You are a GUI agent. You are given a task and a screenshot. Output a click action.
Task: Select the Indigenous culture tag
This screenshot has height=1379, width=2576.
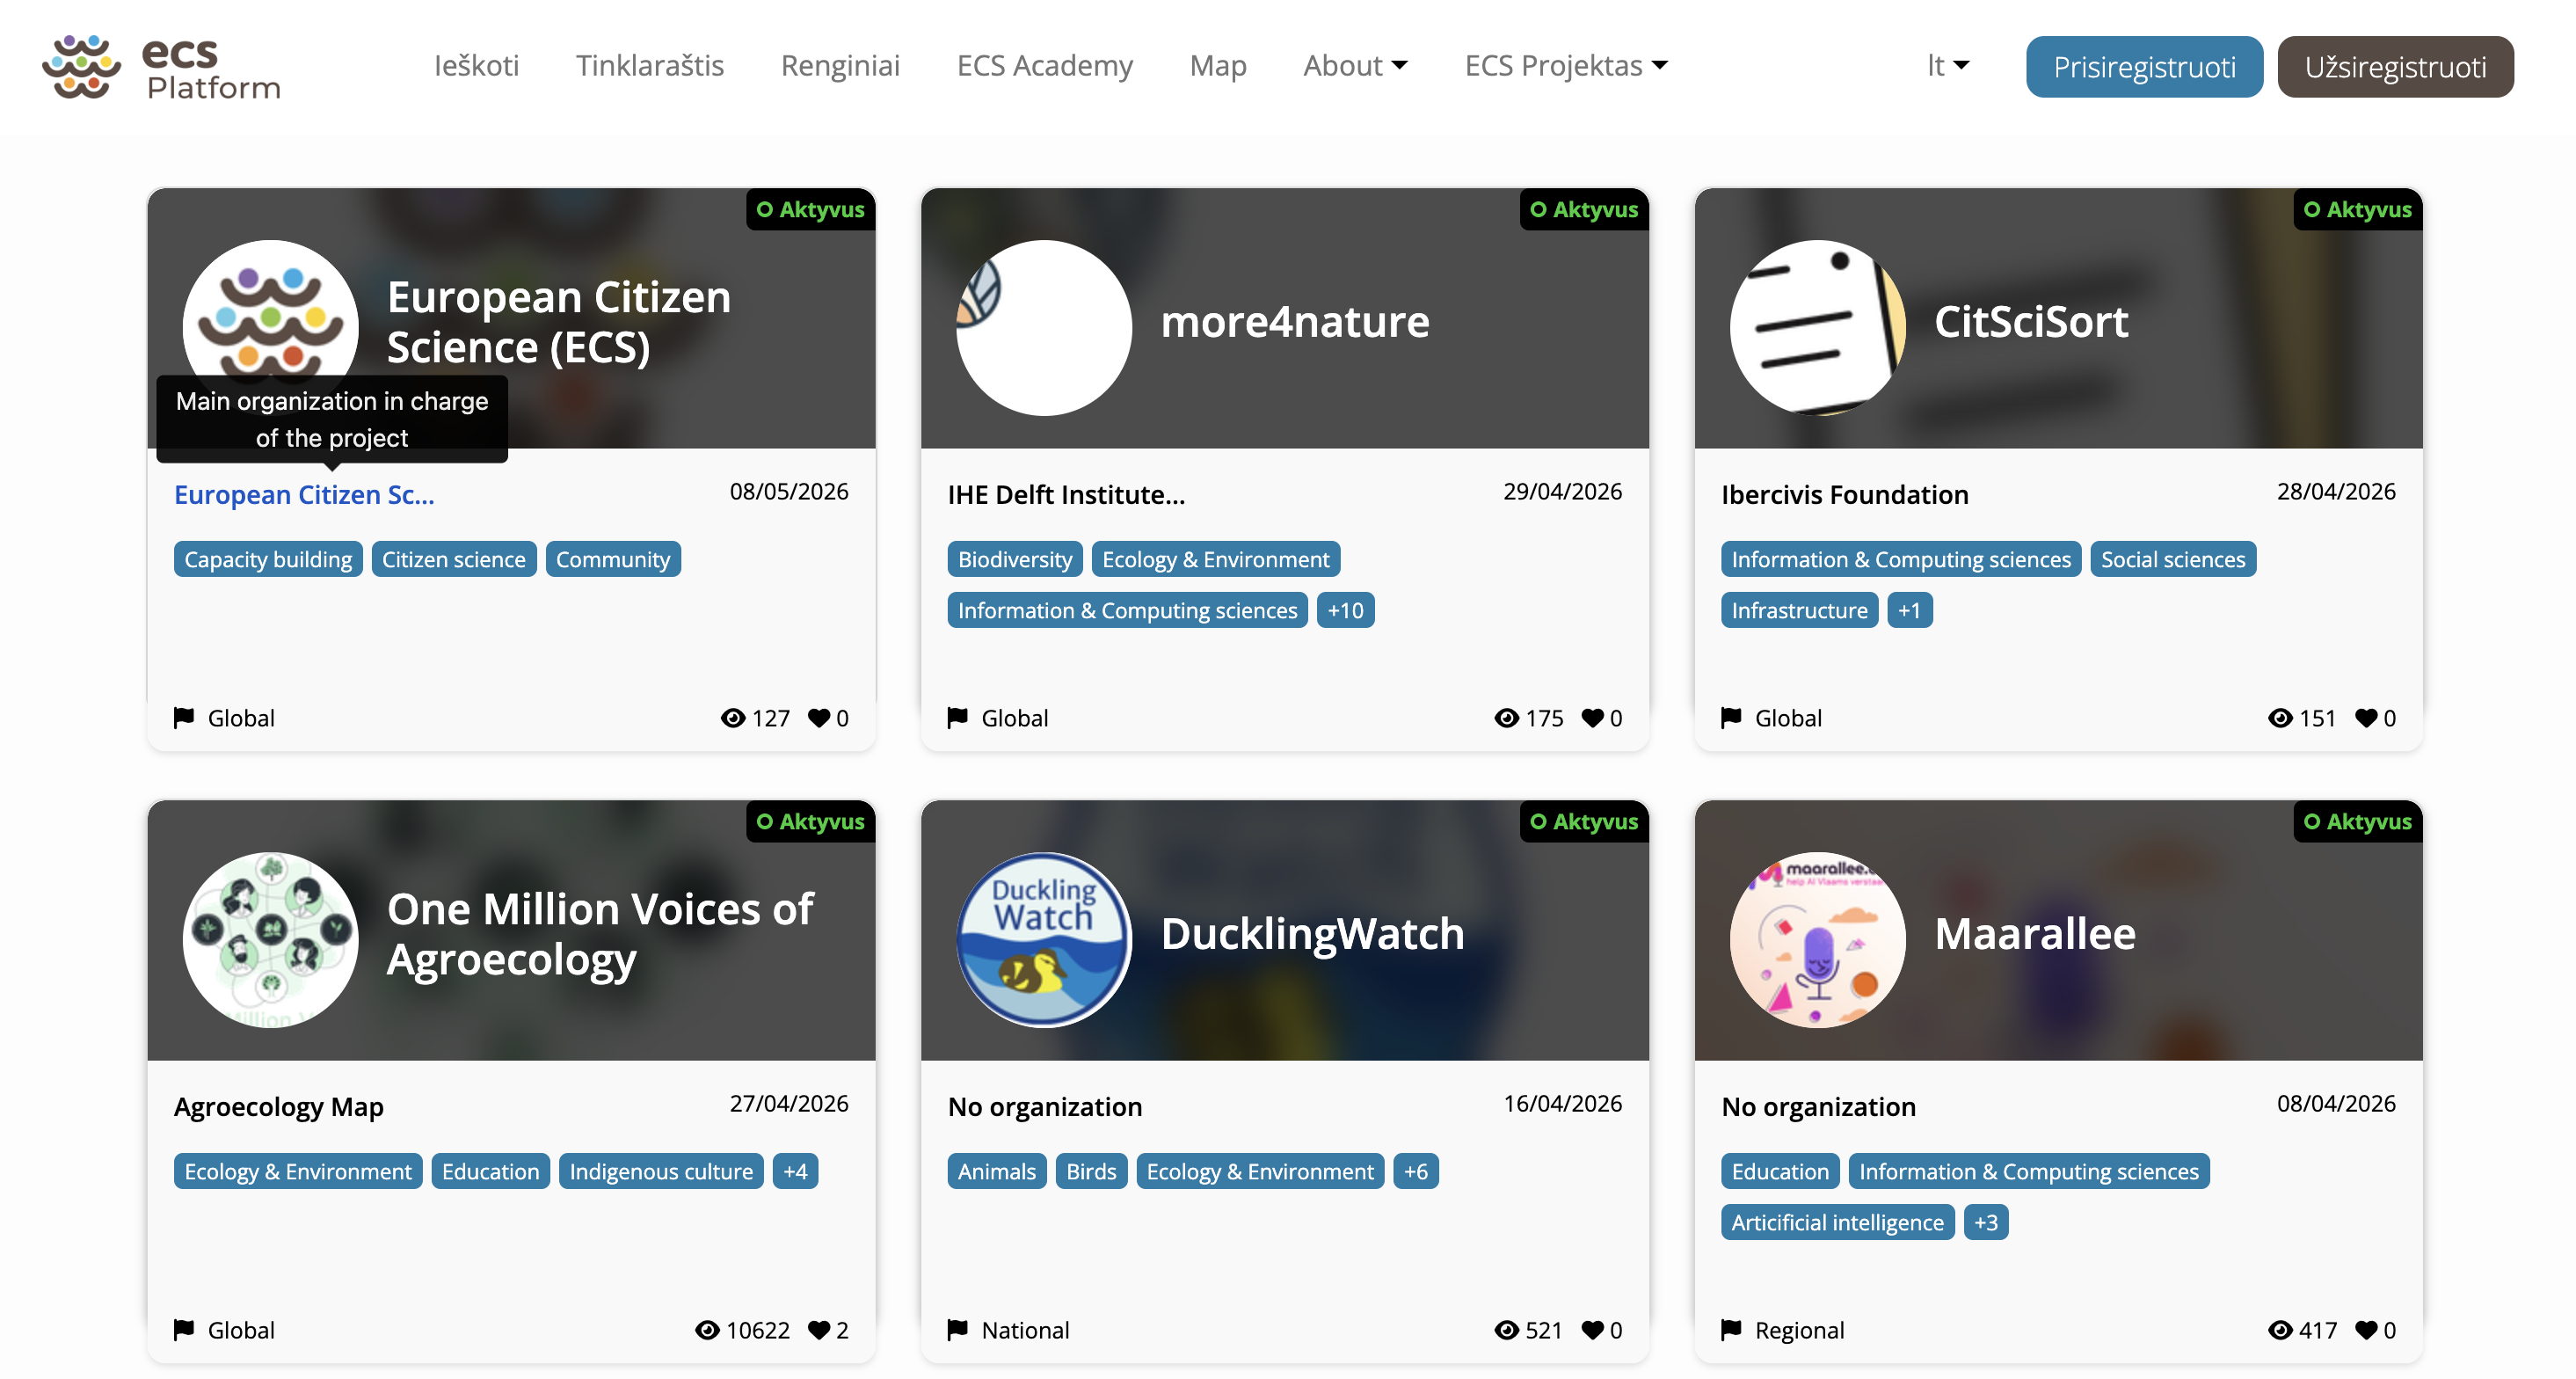click(661, 1171)
